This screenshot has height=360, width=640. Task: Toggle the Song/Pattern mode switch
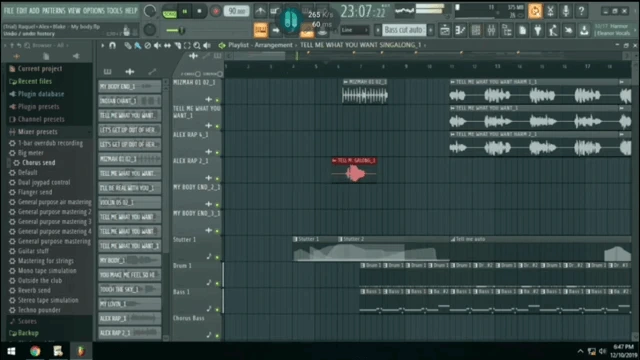pos(169,12)
